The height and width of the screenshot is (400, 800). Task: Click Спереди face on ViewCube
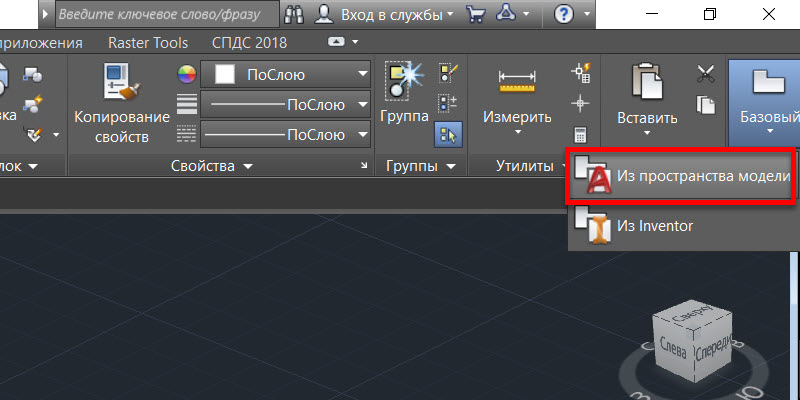pyautogui.click(x=713, y=349)
